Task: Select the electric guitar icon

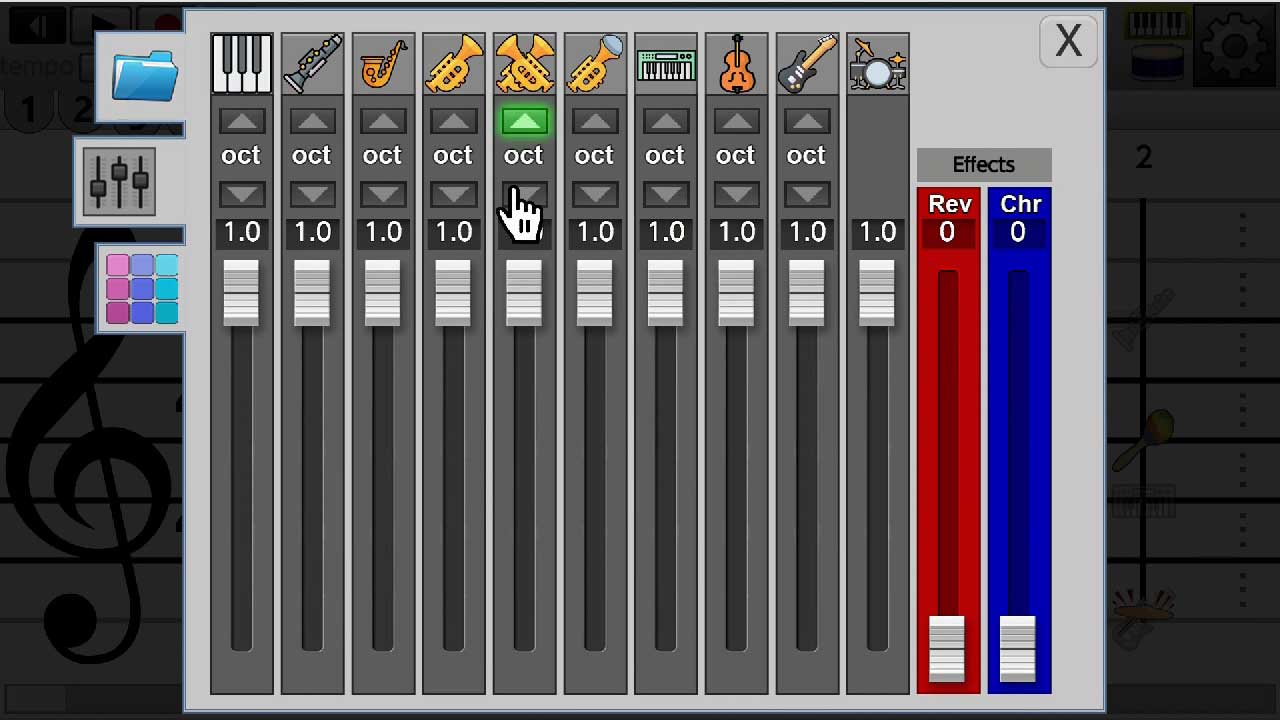Action: [807, 64]
